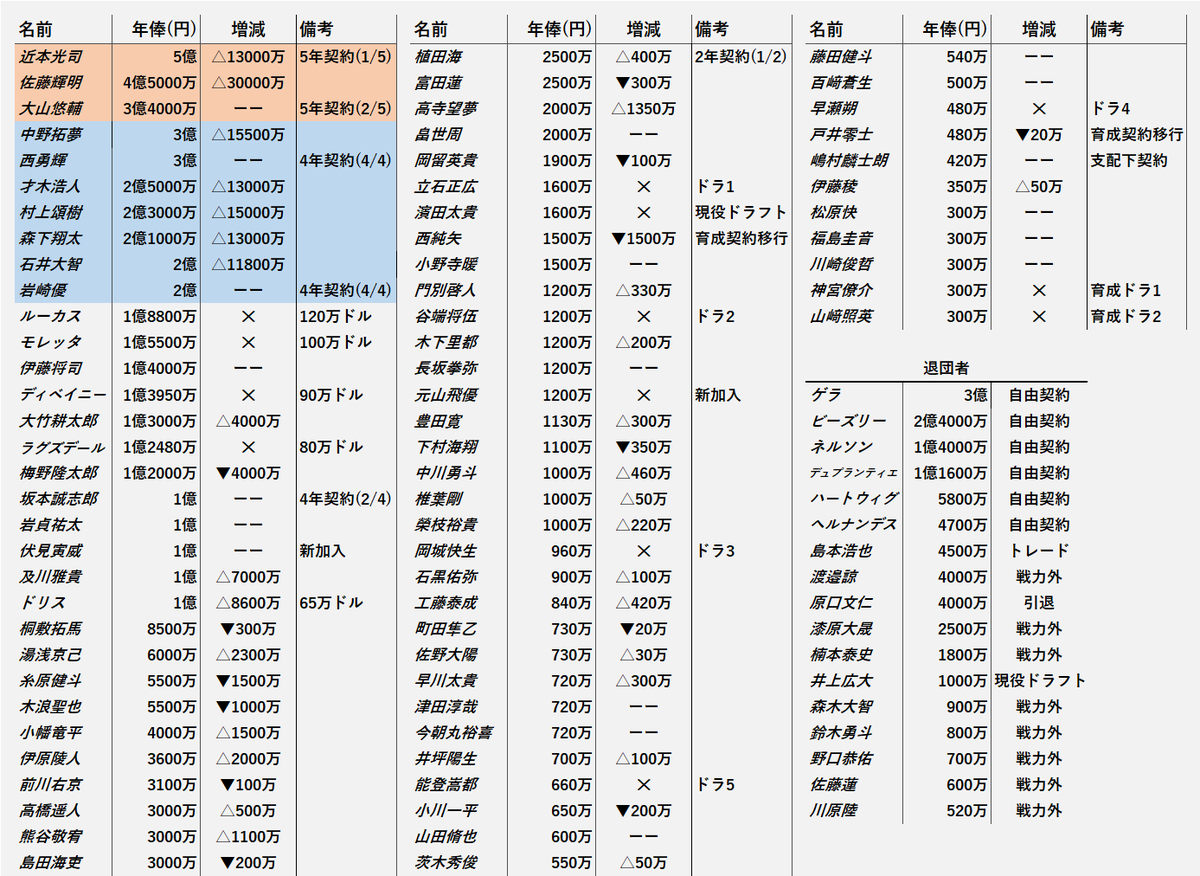Select the change value "△30000万"
Image resolution: width=1200 pixels, height=876 pixels.
(248, 83)
